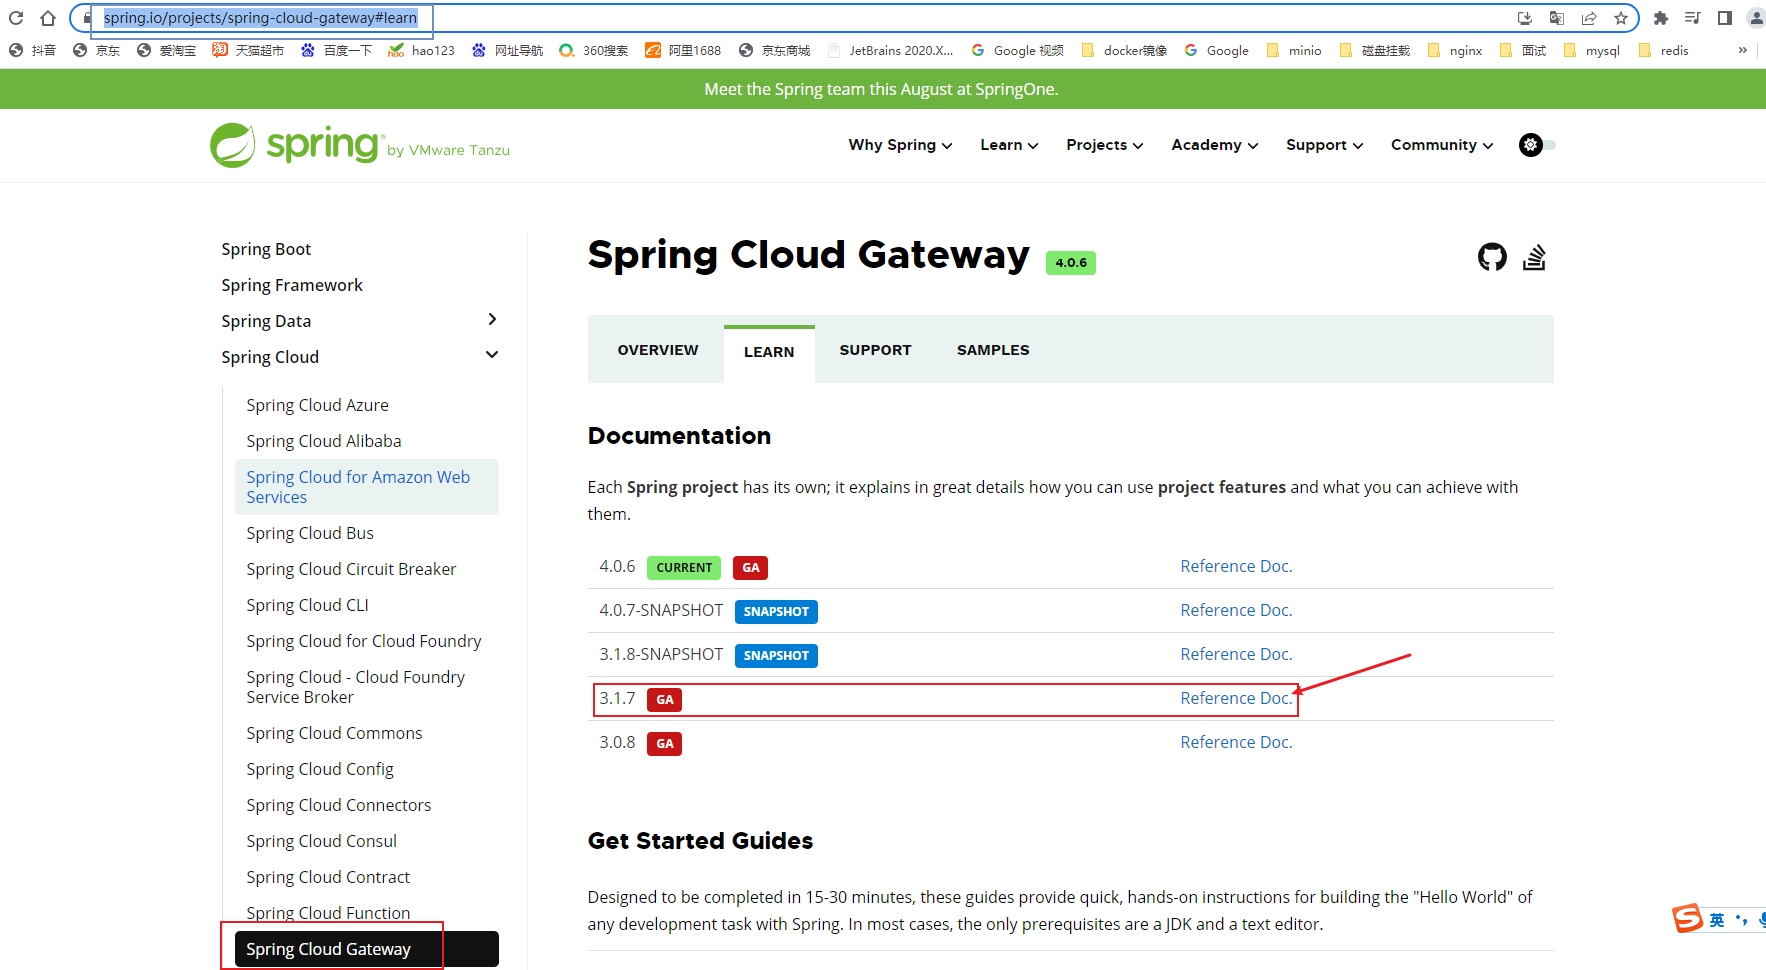Click the SpringOne announcement banner
Image resolution: width=1766 pixels, height=970 pixels.
[881, 89]
